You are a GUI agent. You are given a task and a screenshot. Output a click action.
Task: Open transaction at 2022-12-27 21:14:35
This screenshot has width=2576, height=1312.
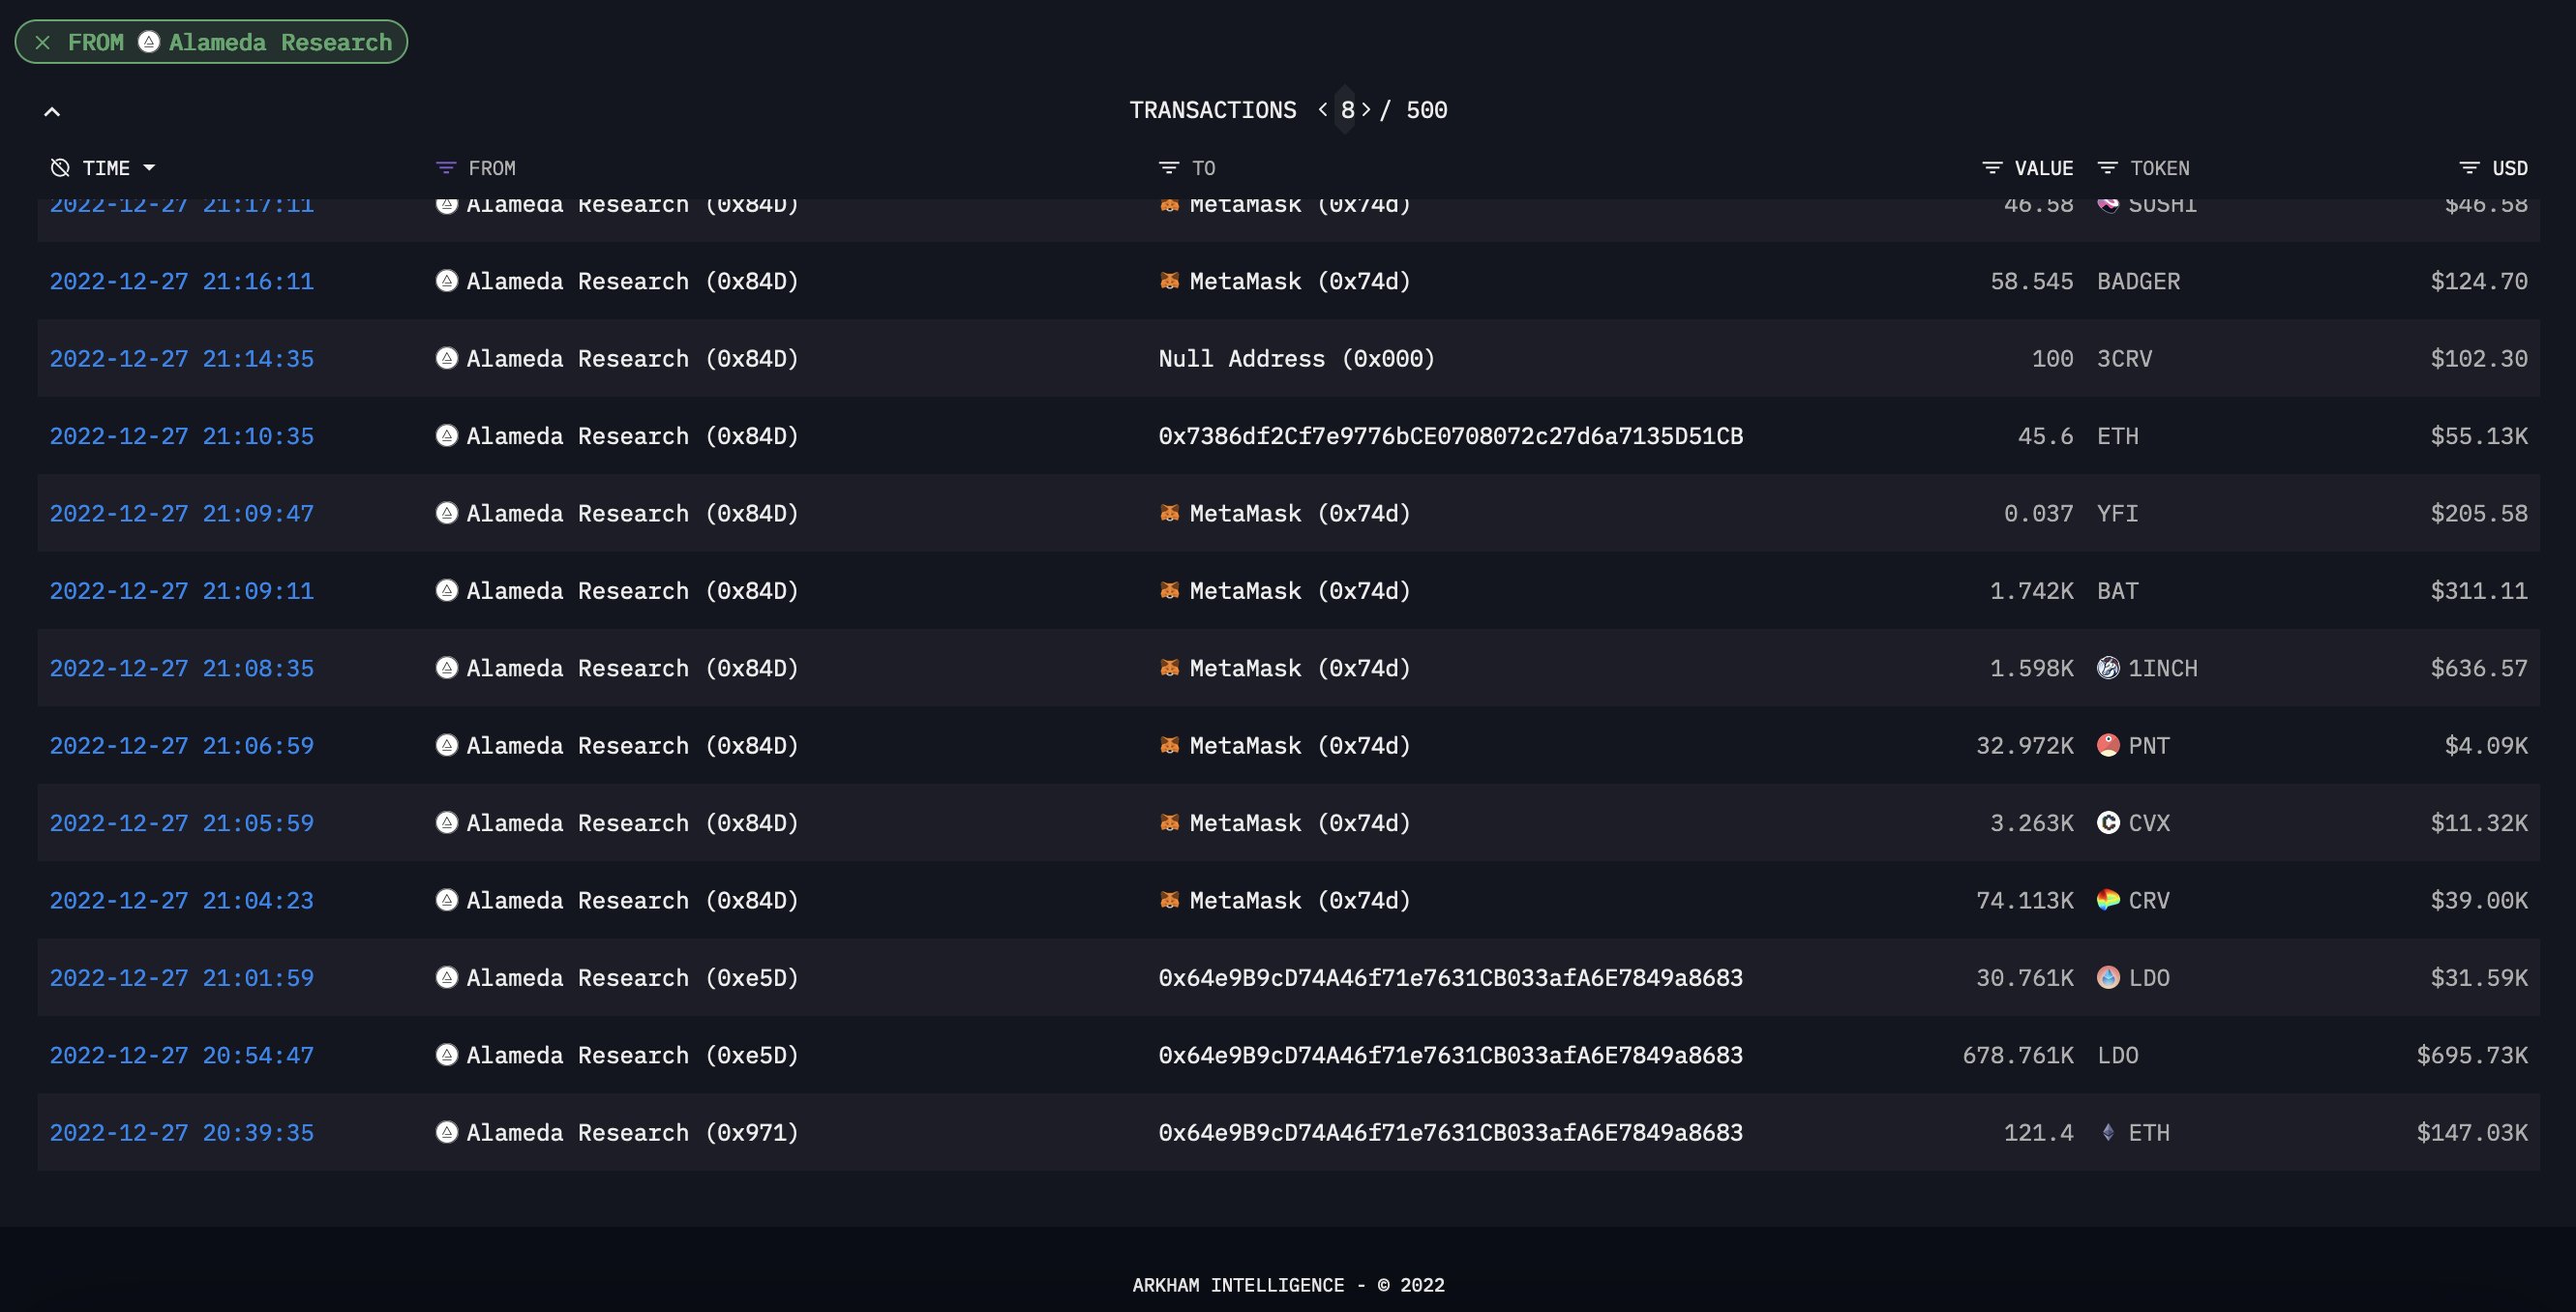[182, 358]
